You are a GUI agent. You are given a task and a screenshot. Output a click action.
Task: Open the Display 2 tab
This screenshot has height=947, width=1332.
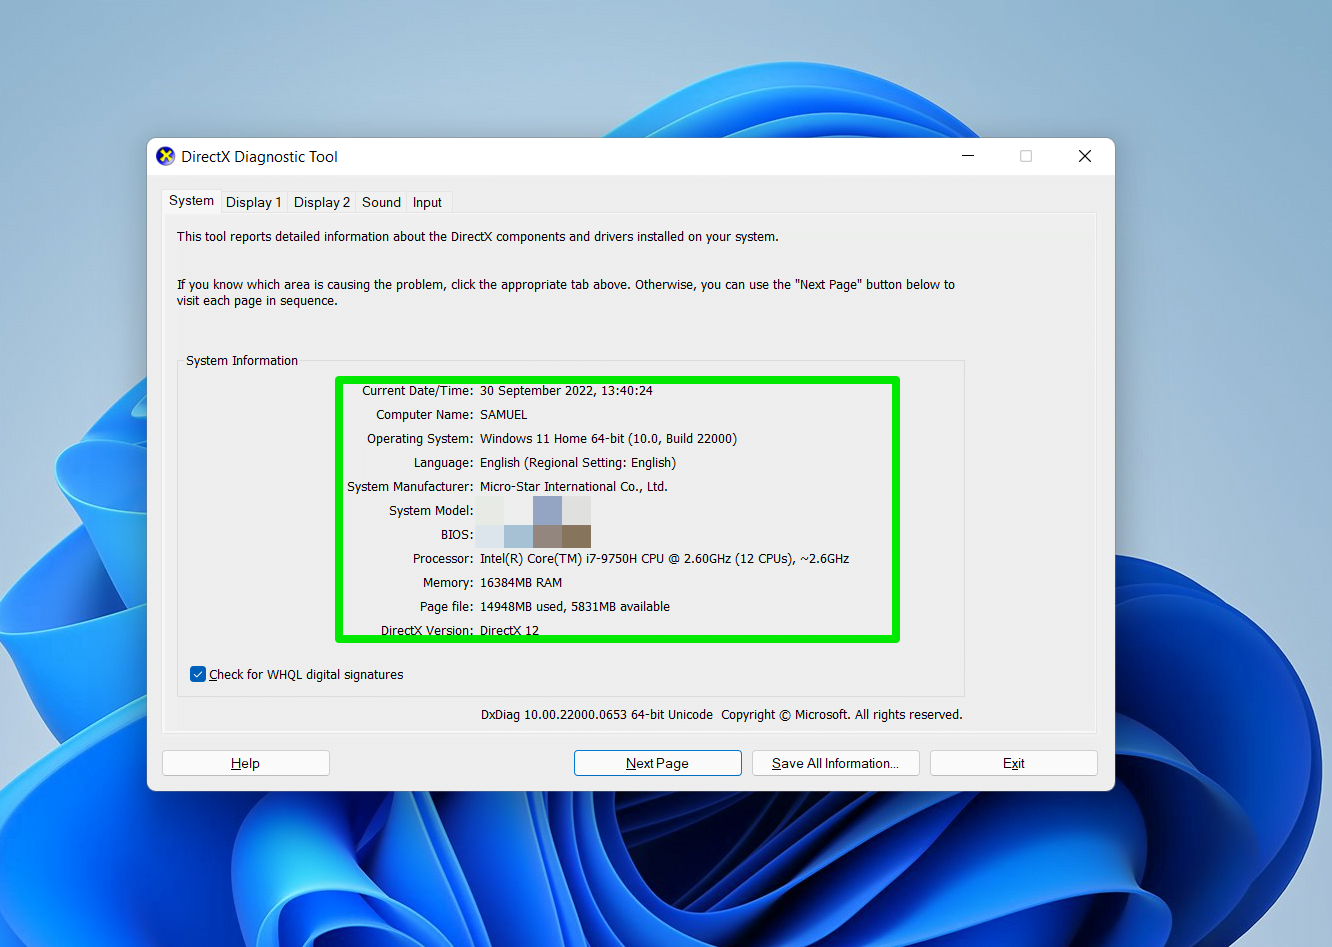tap(322, 202)
